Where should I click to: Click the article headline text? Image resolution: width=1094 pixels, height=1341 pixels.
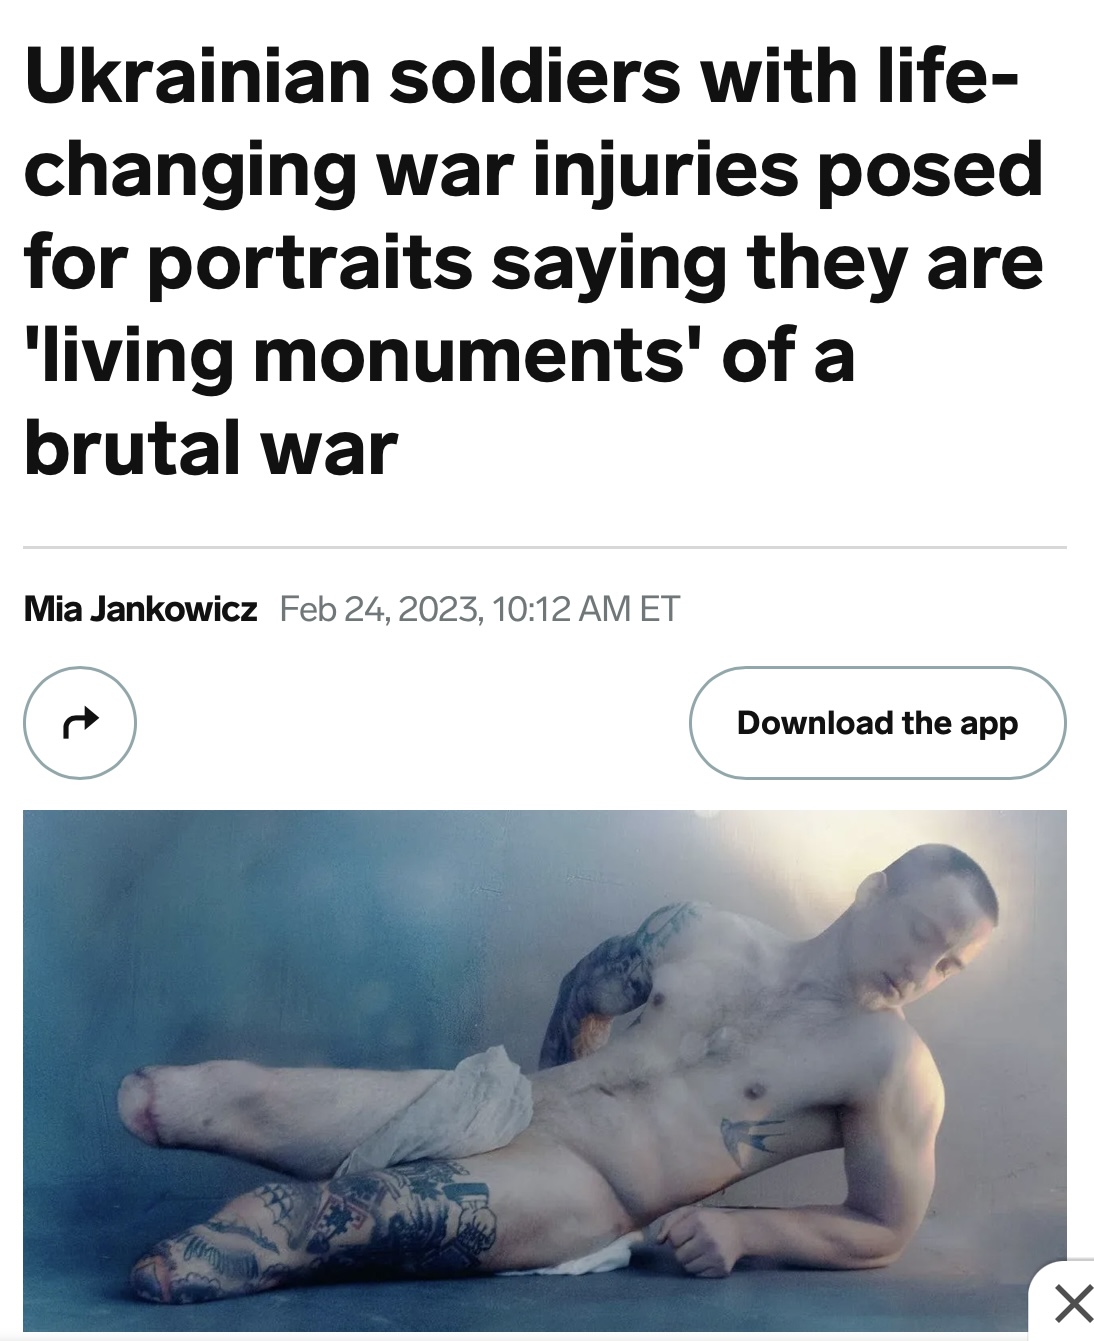click(x=534, y=262)
